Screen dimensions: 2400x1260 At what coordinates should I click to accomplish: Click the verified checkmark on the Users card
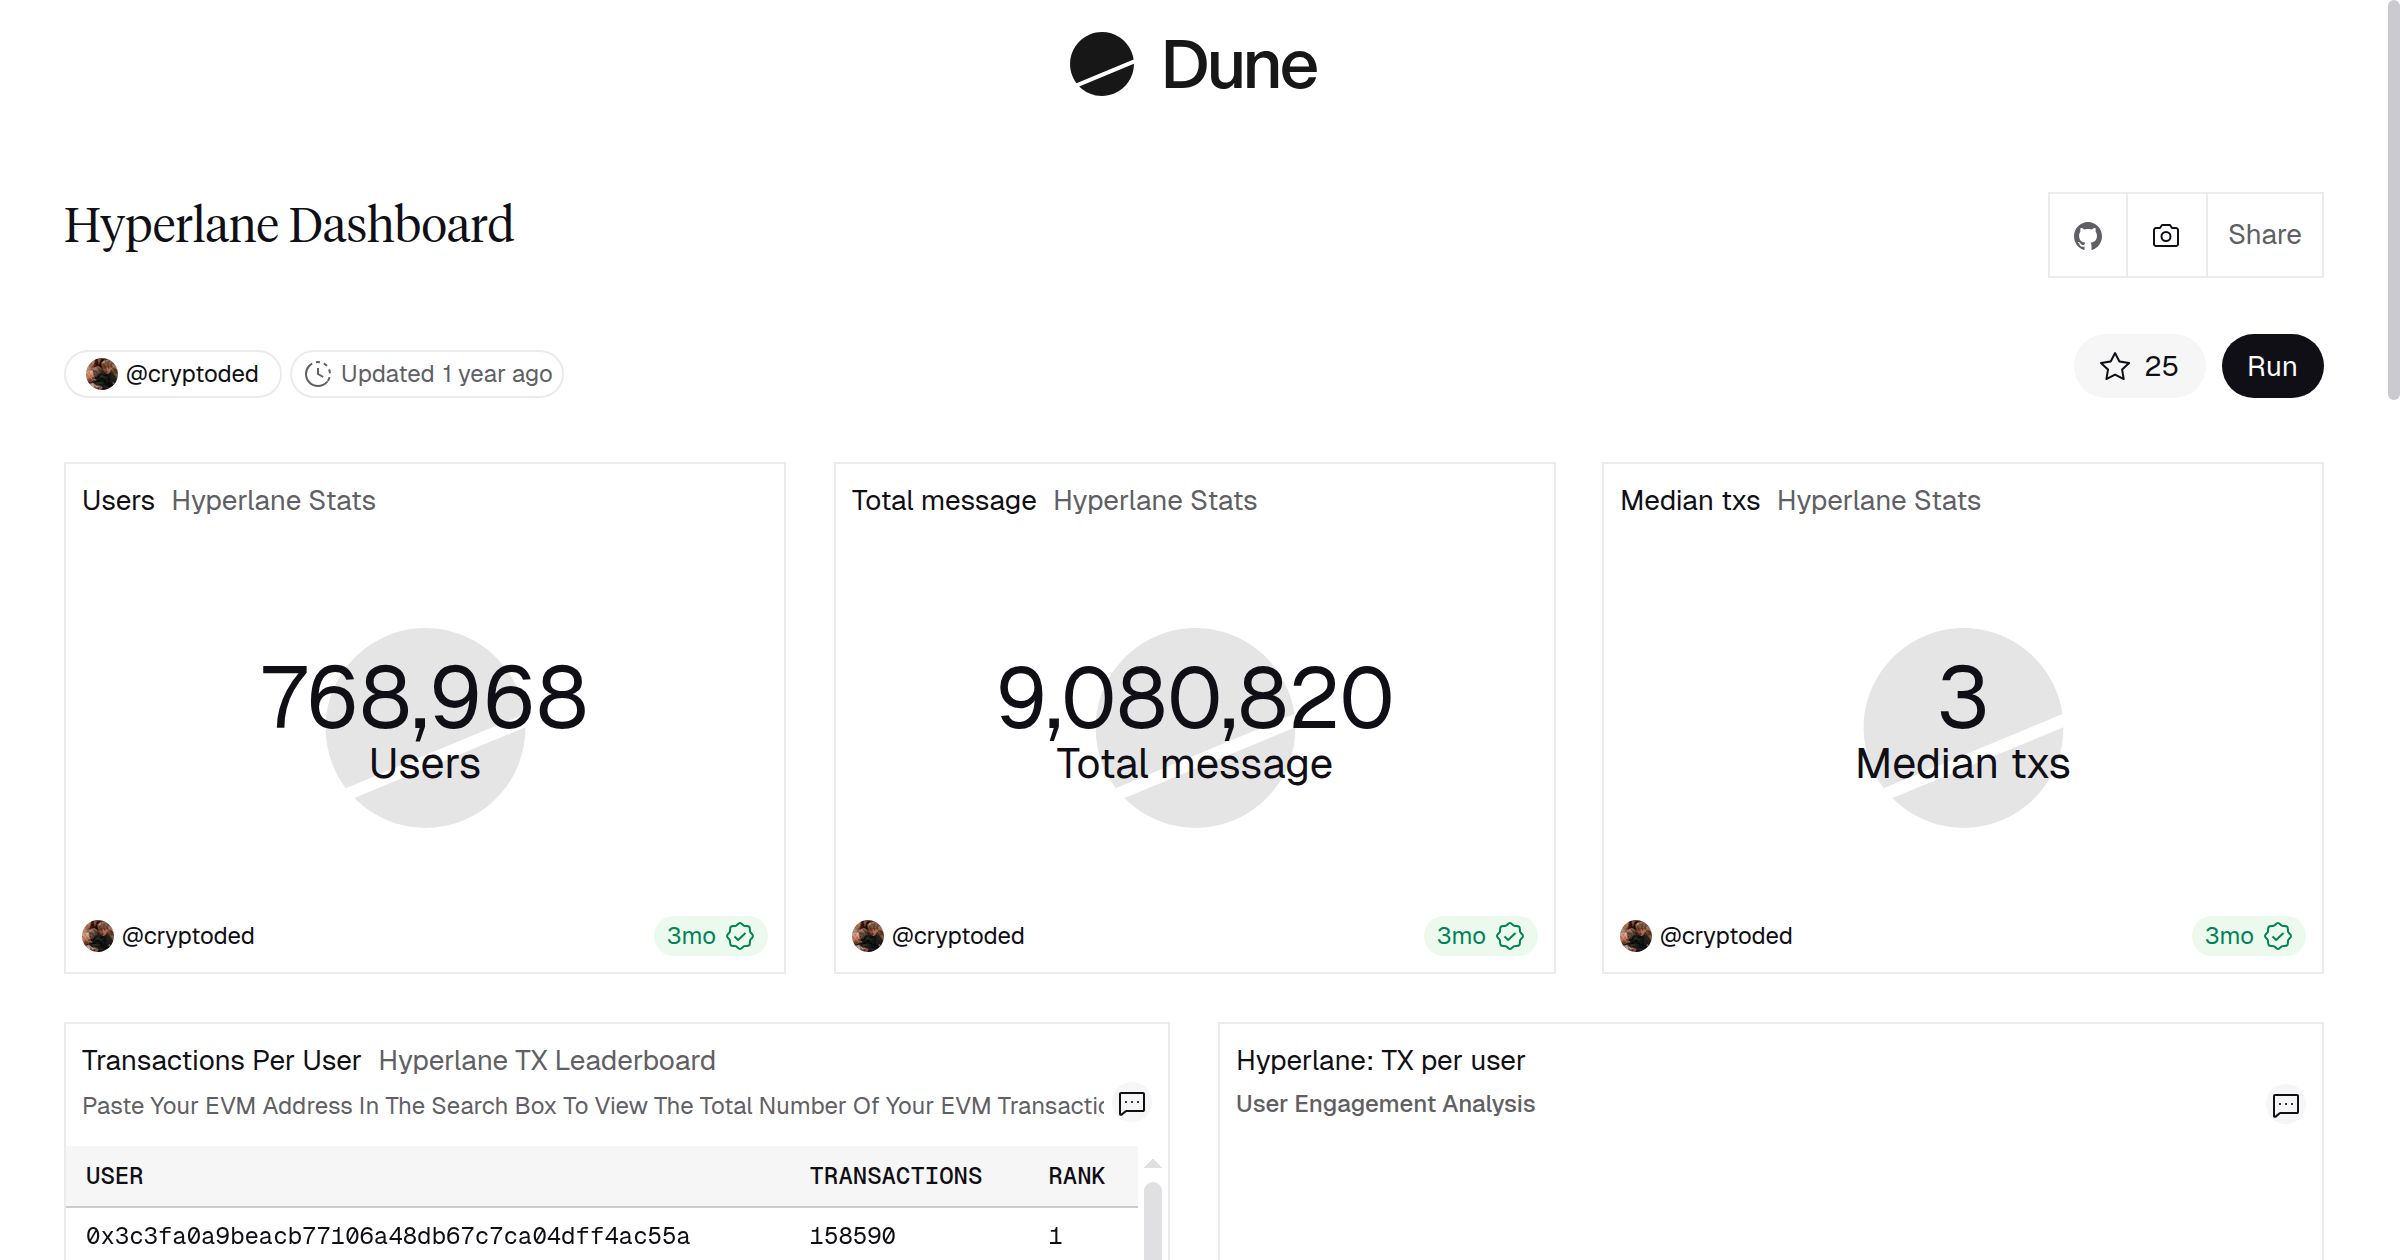[x=739, y=935]
